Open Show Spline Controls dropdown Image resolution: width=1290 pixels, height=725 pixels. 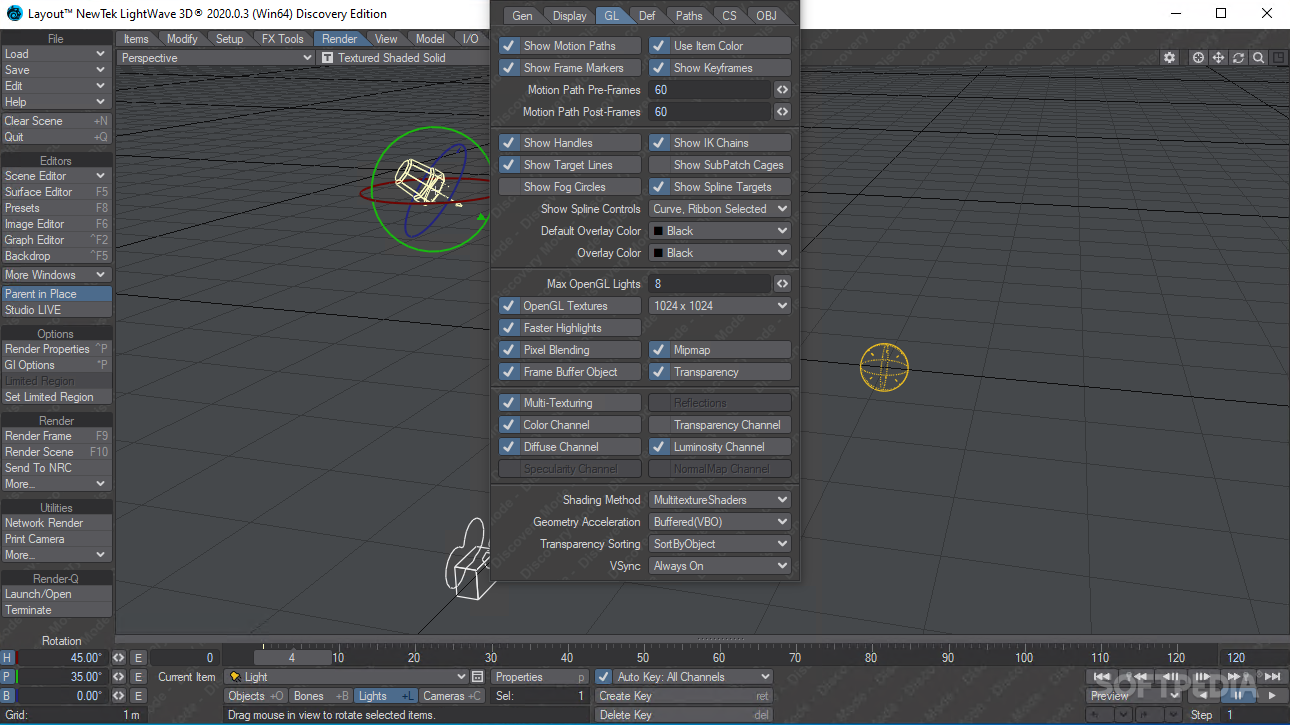[x=720, y=209]
